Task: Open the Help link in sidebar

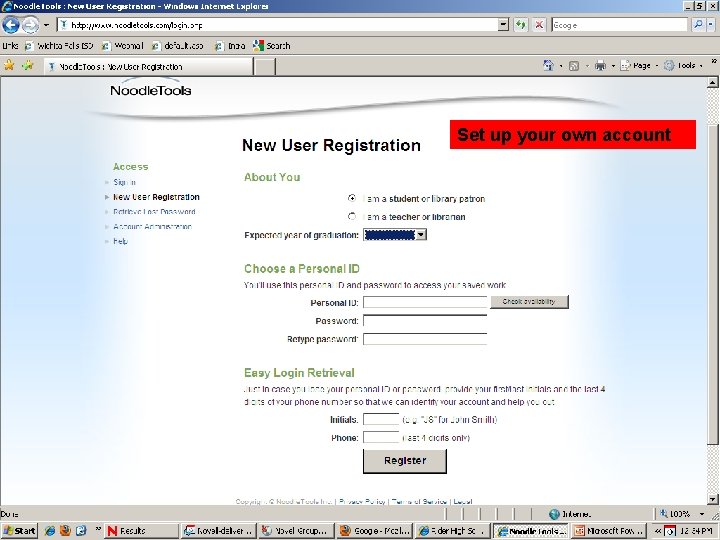Action: (x=120, y=241)
